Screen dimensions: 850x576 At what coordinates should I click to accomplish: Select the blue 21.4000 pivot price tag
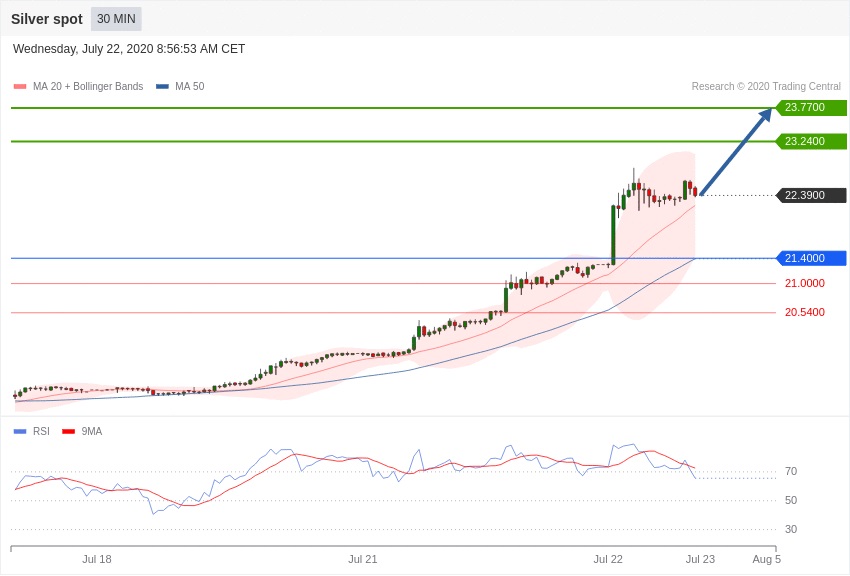pyautogui.click(x=810, y=259)
